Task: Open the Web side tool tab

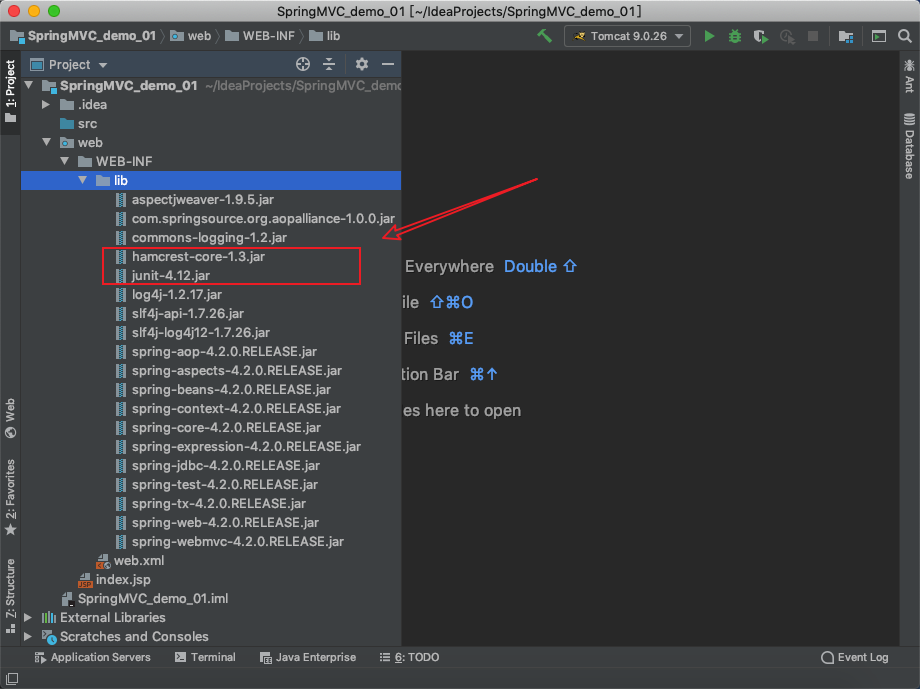Action: click(x=11, y=418)
